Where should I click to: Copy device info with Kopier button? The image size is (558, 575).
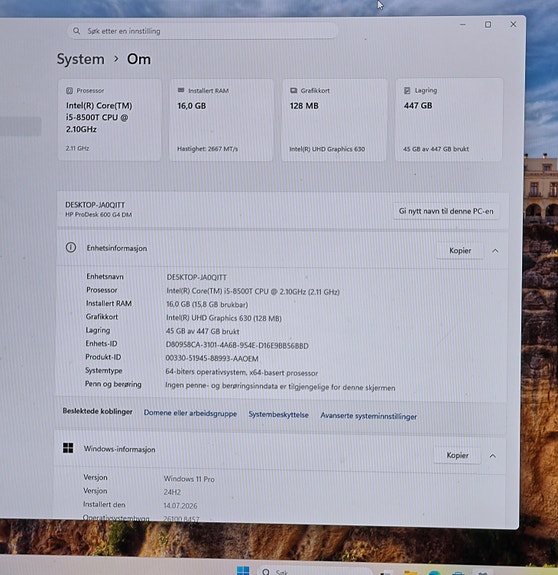(460, 250)
